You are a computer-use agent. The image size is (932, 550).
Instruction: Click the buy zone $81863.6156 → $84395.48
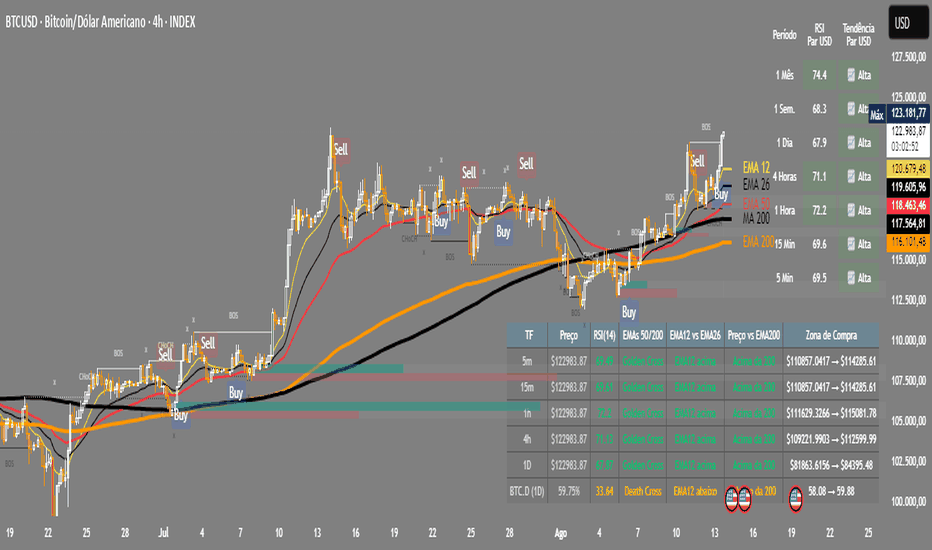pyautogui.click(x=831, y=465)
